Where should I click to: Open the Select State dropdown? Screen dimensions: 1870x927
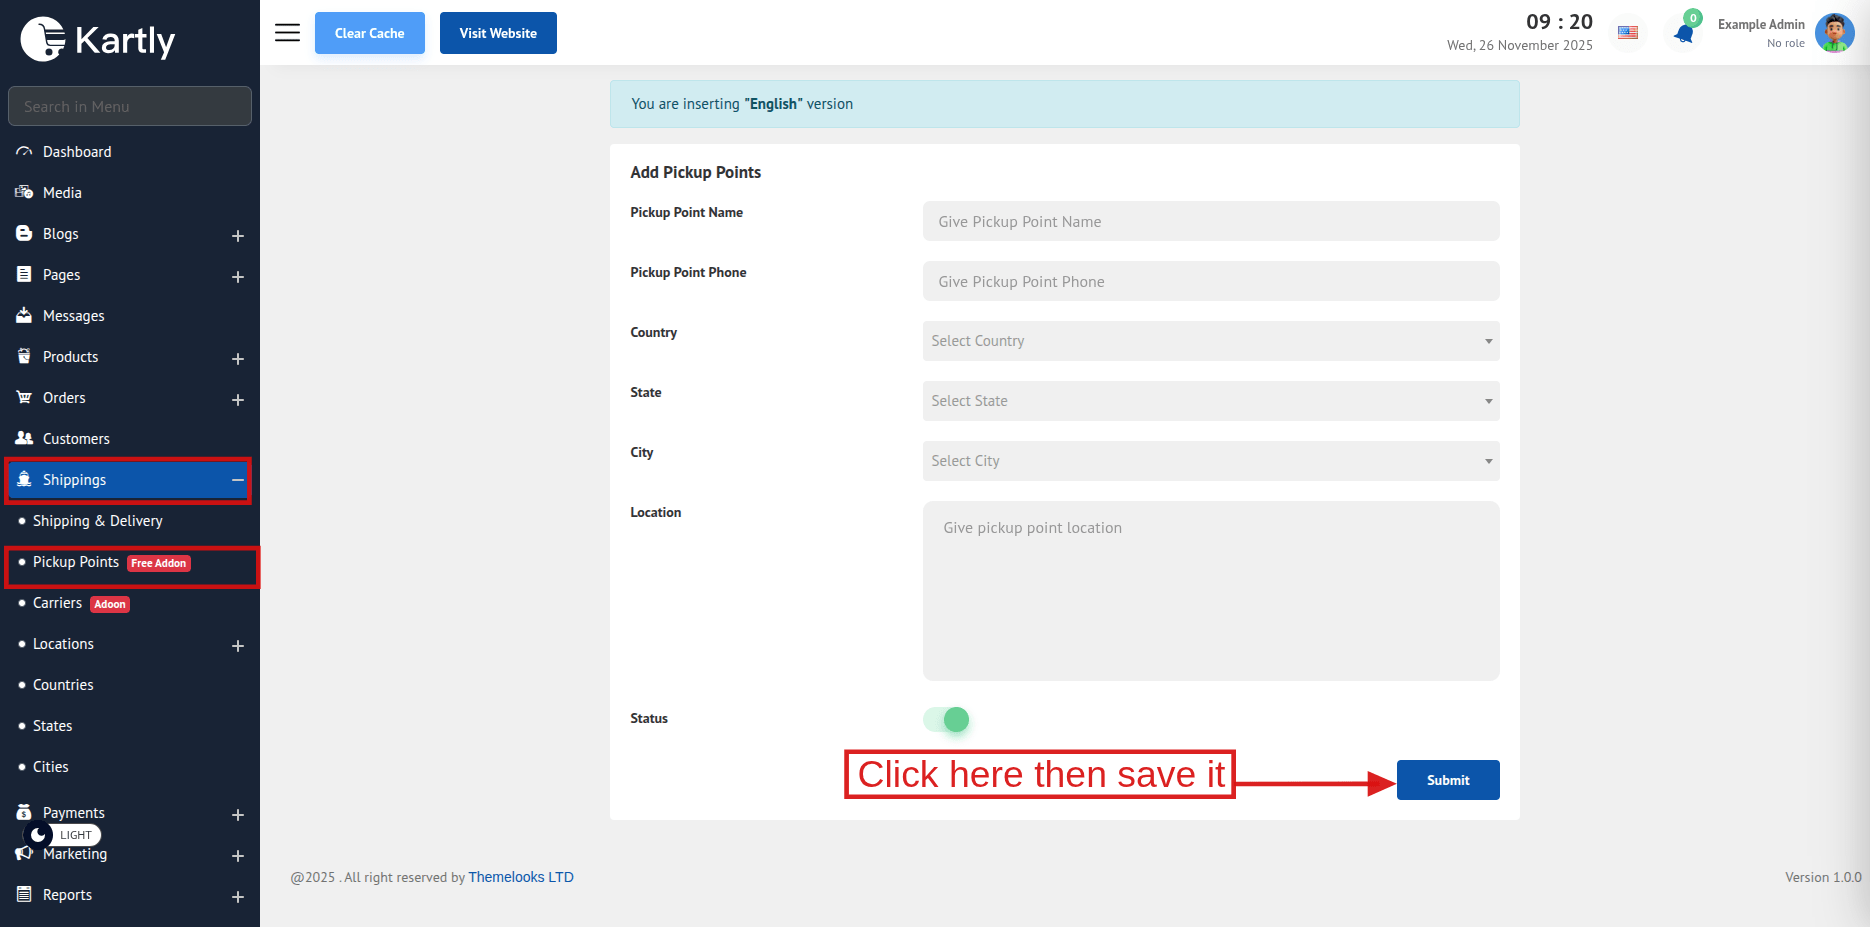click(x=1210, y=401)
